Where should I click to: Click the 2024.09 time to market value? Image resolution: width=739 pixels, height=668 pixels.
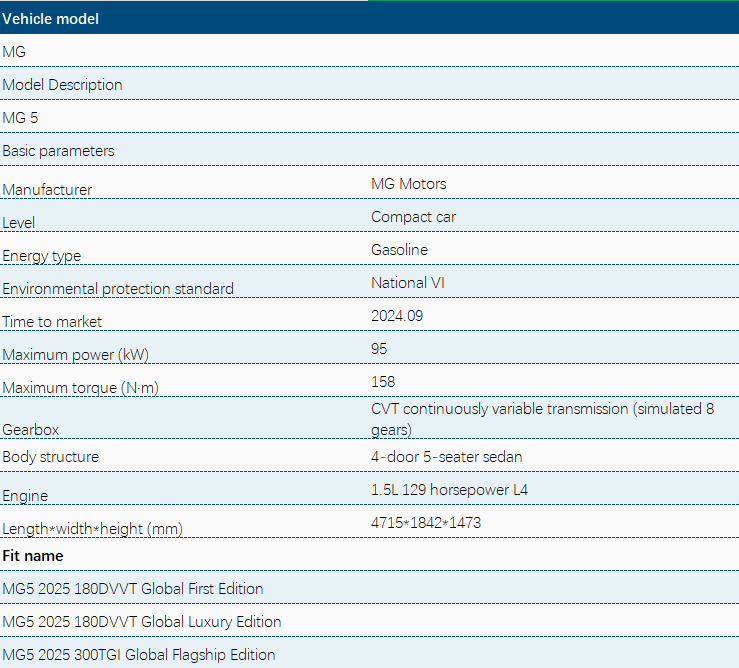click(x=397, y=316)
